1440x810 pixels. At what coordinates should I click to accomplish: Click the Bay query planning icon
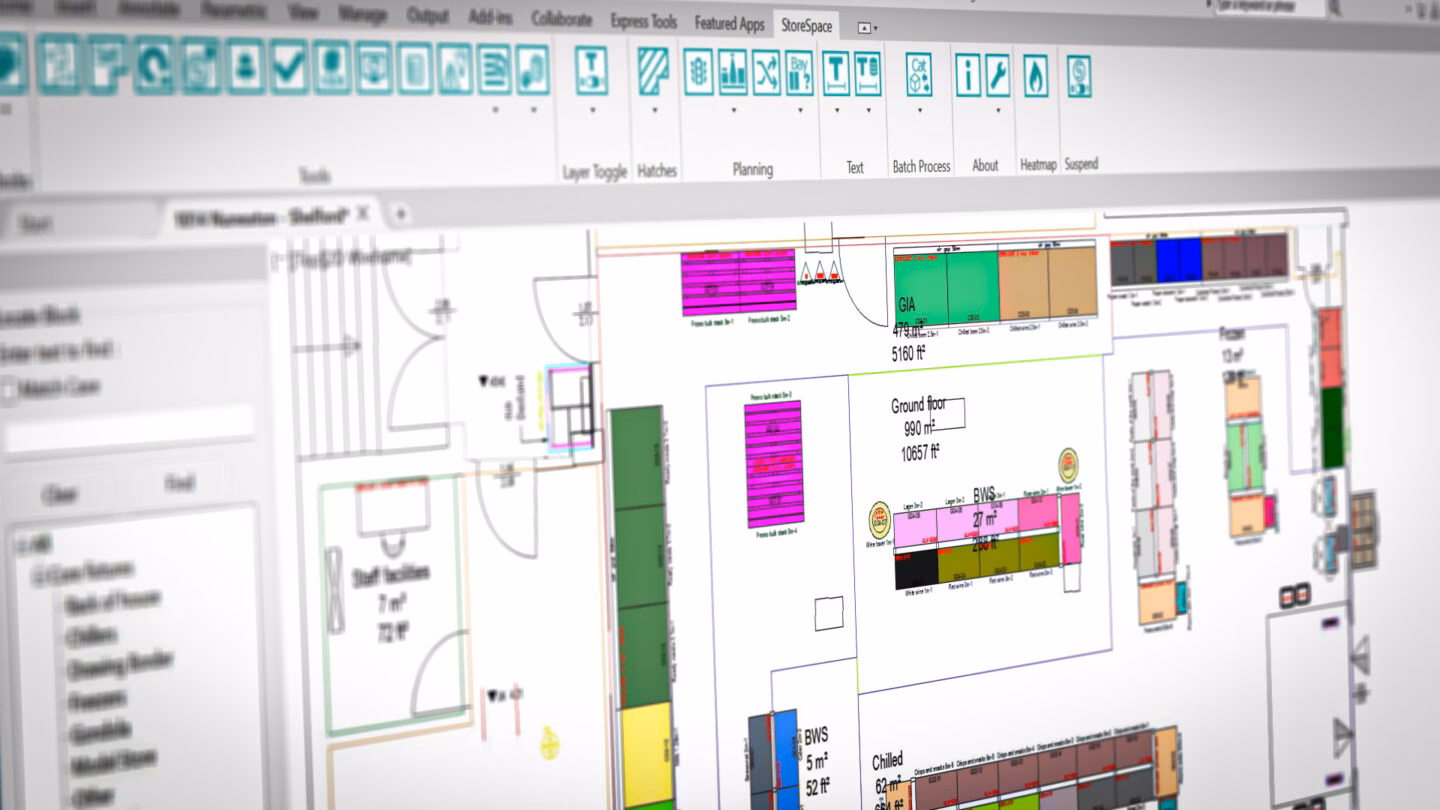(x=799, y=74)
